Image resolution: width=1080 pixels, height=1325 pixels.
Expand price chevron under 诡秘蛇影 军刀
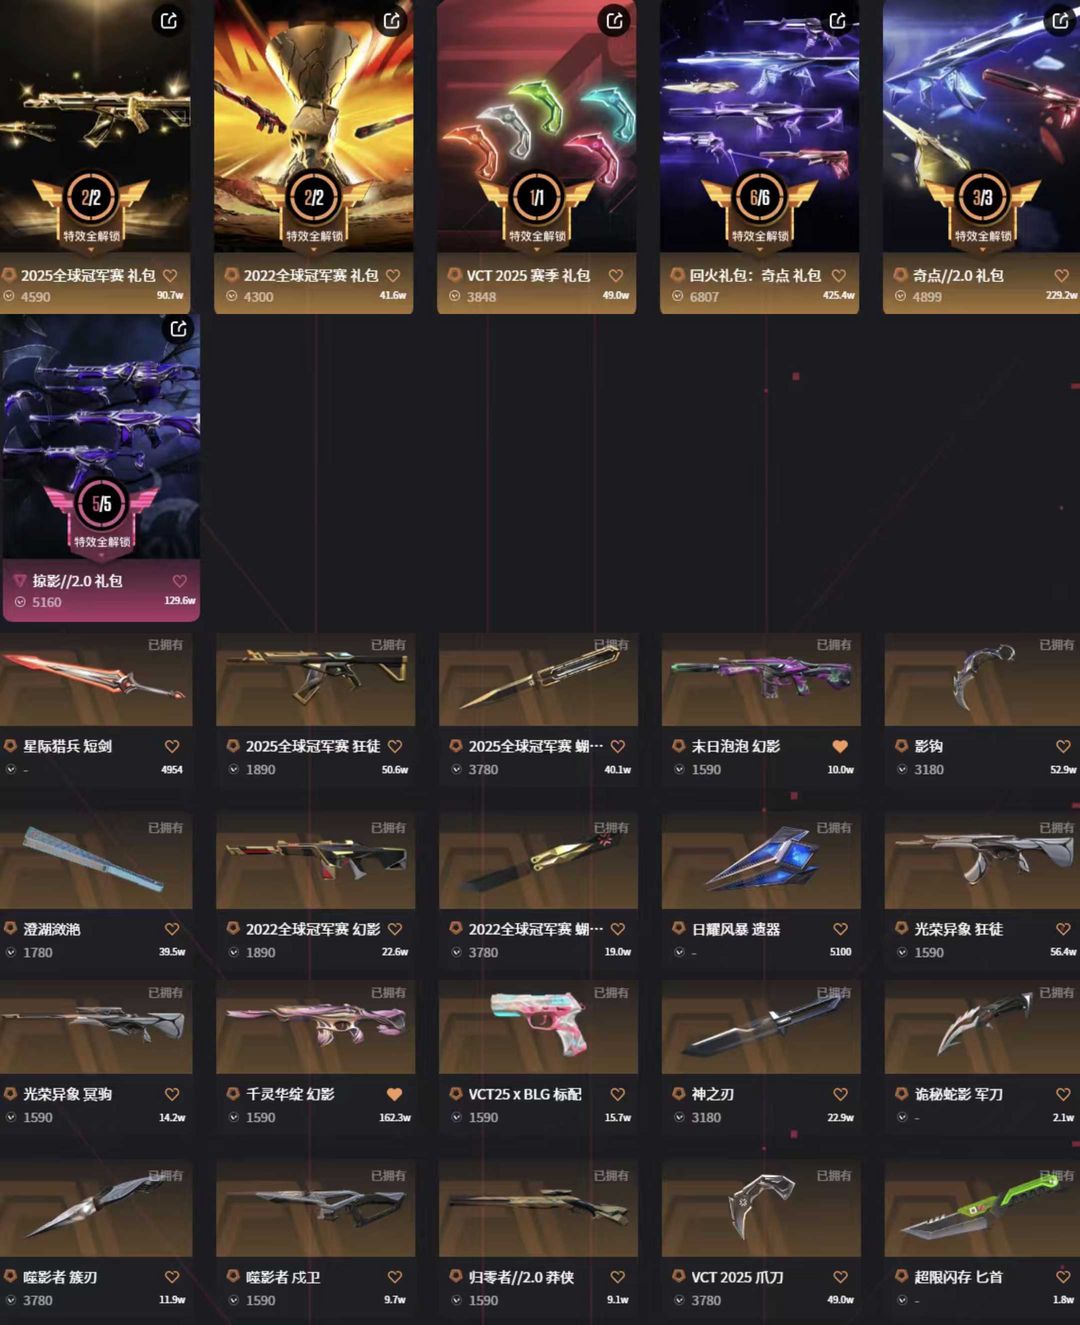coord(902,1117)
